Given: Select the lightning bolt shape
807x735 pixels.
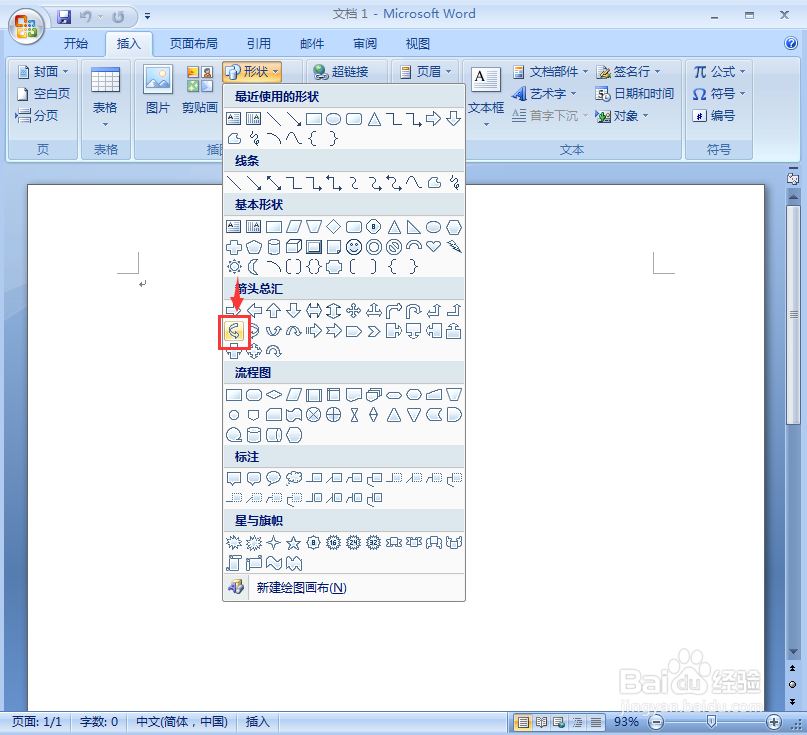Looking at the screenshot, I should coord(454,247).
